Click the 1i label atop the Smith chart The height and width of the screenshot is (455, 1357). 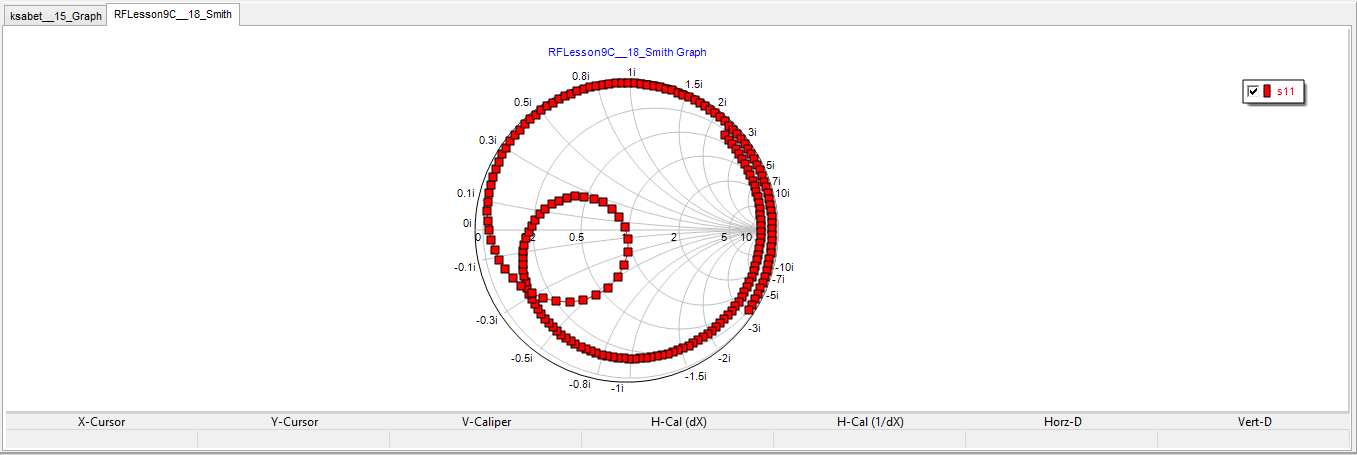click(631, 72)
